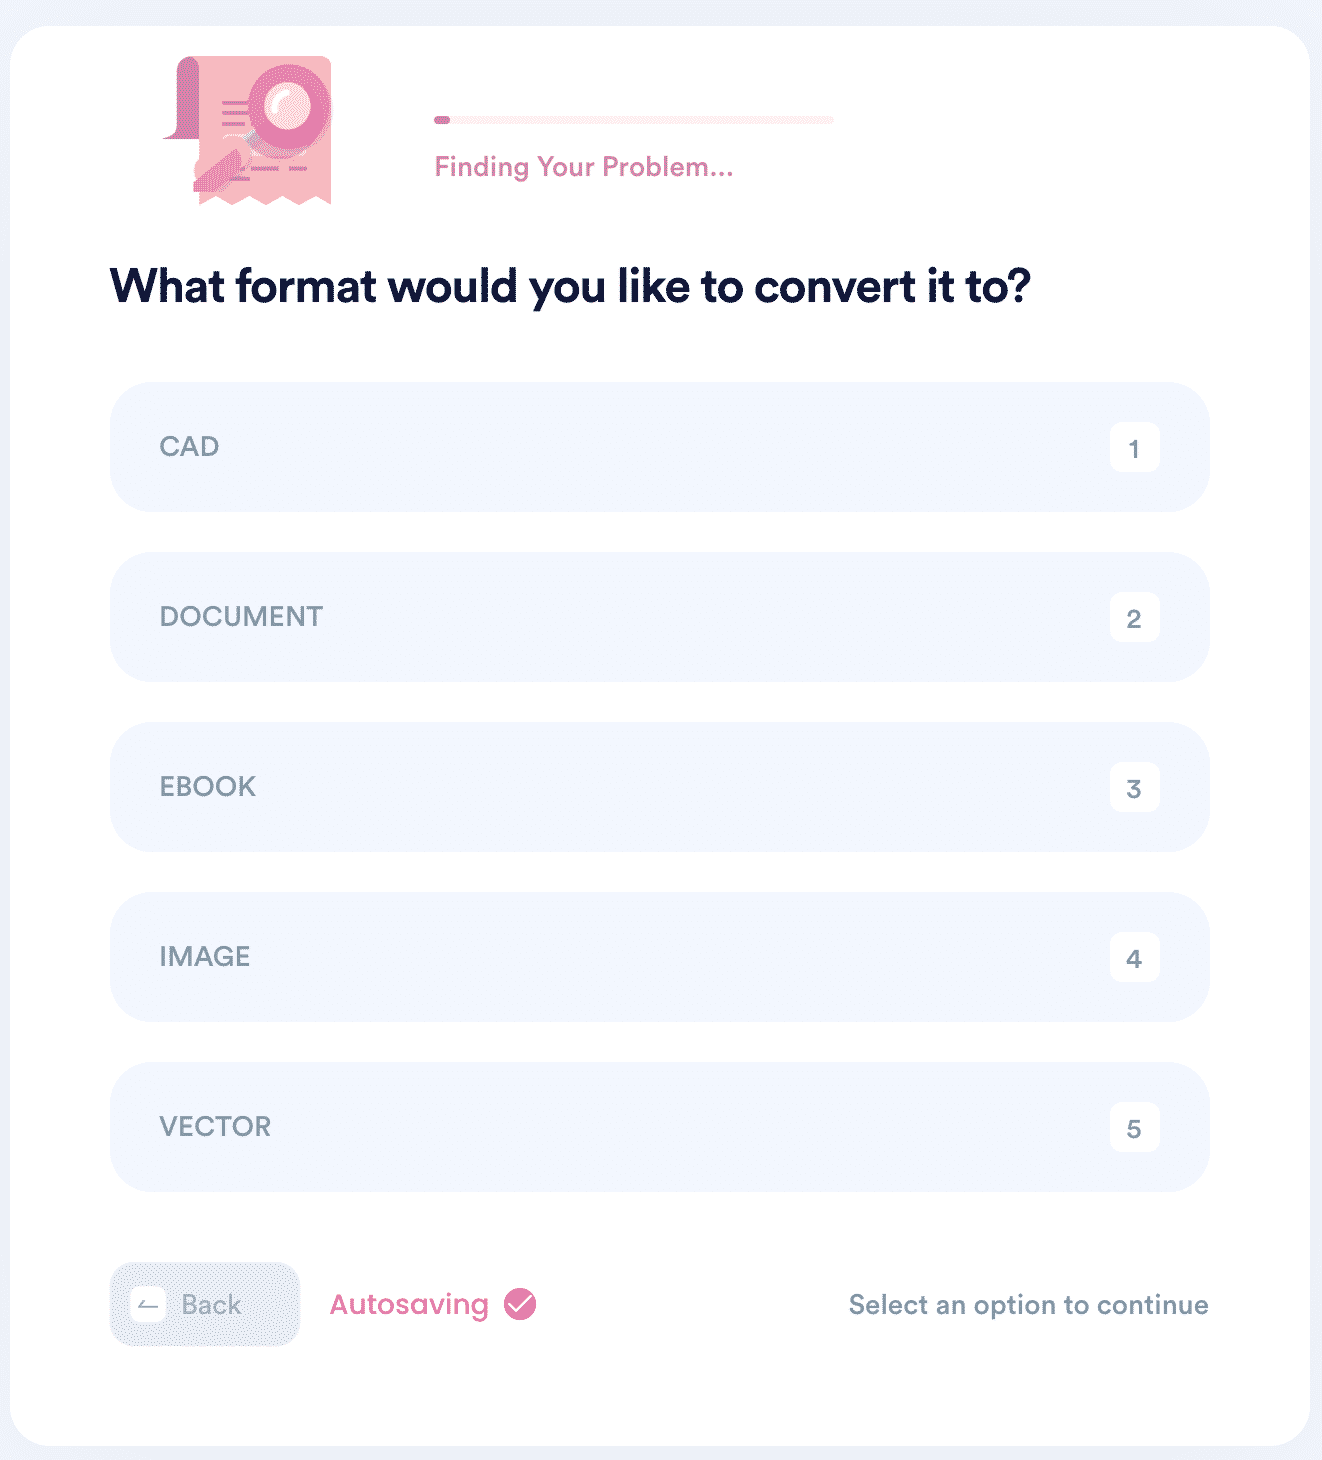
Task: Click Select an option to continue text
Action: coord(1029,1305)
